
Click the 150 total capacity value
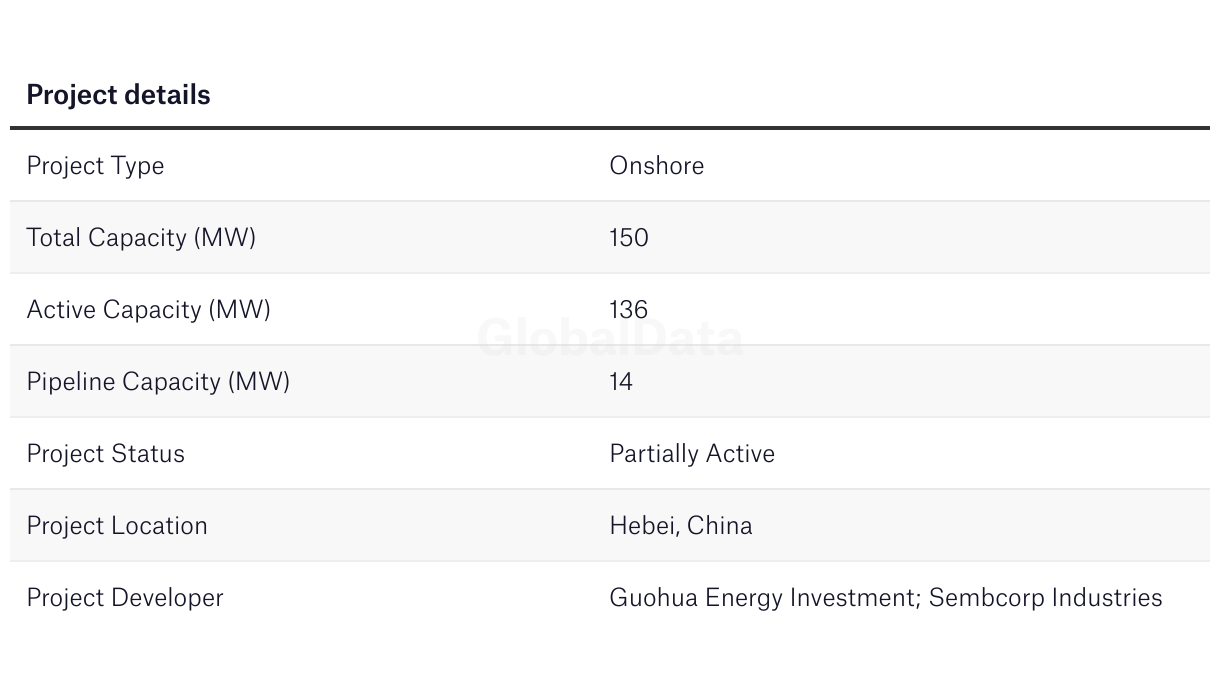click(629, 237)
